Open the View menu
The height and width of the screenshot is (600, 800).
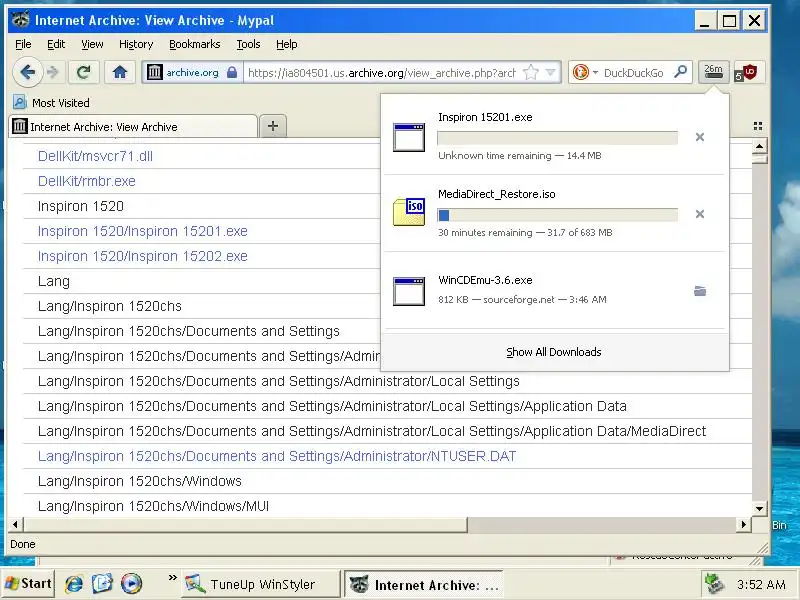tap(92, 44)
